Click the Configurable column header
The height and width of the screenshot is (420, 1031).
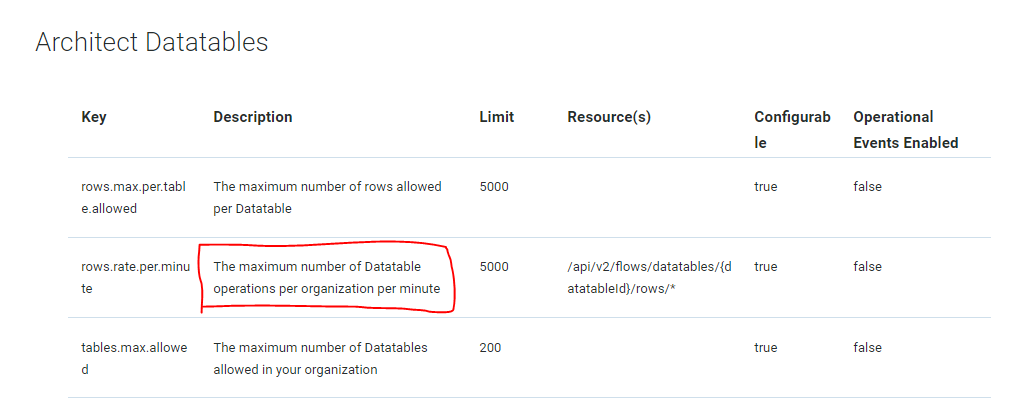(792, 129)
